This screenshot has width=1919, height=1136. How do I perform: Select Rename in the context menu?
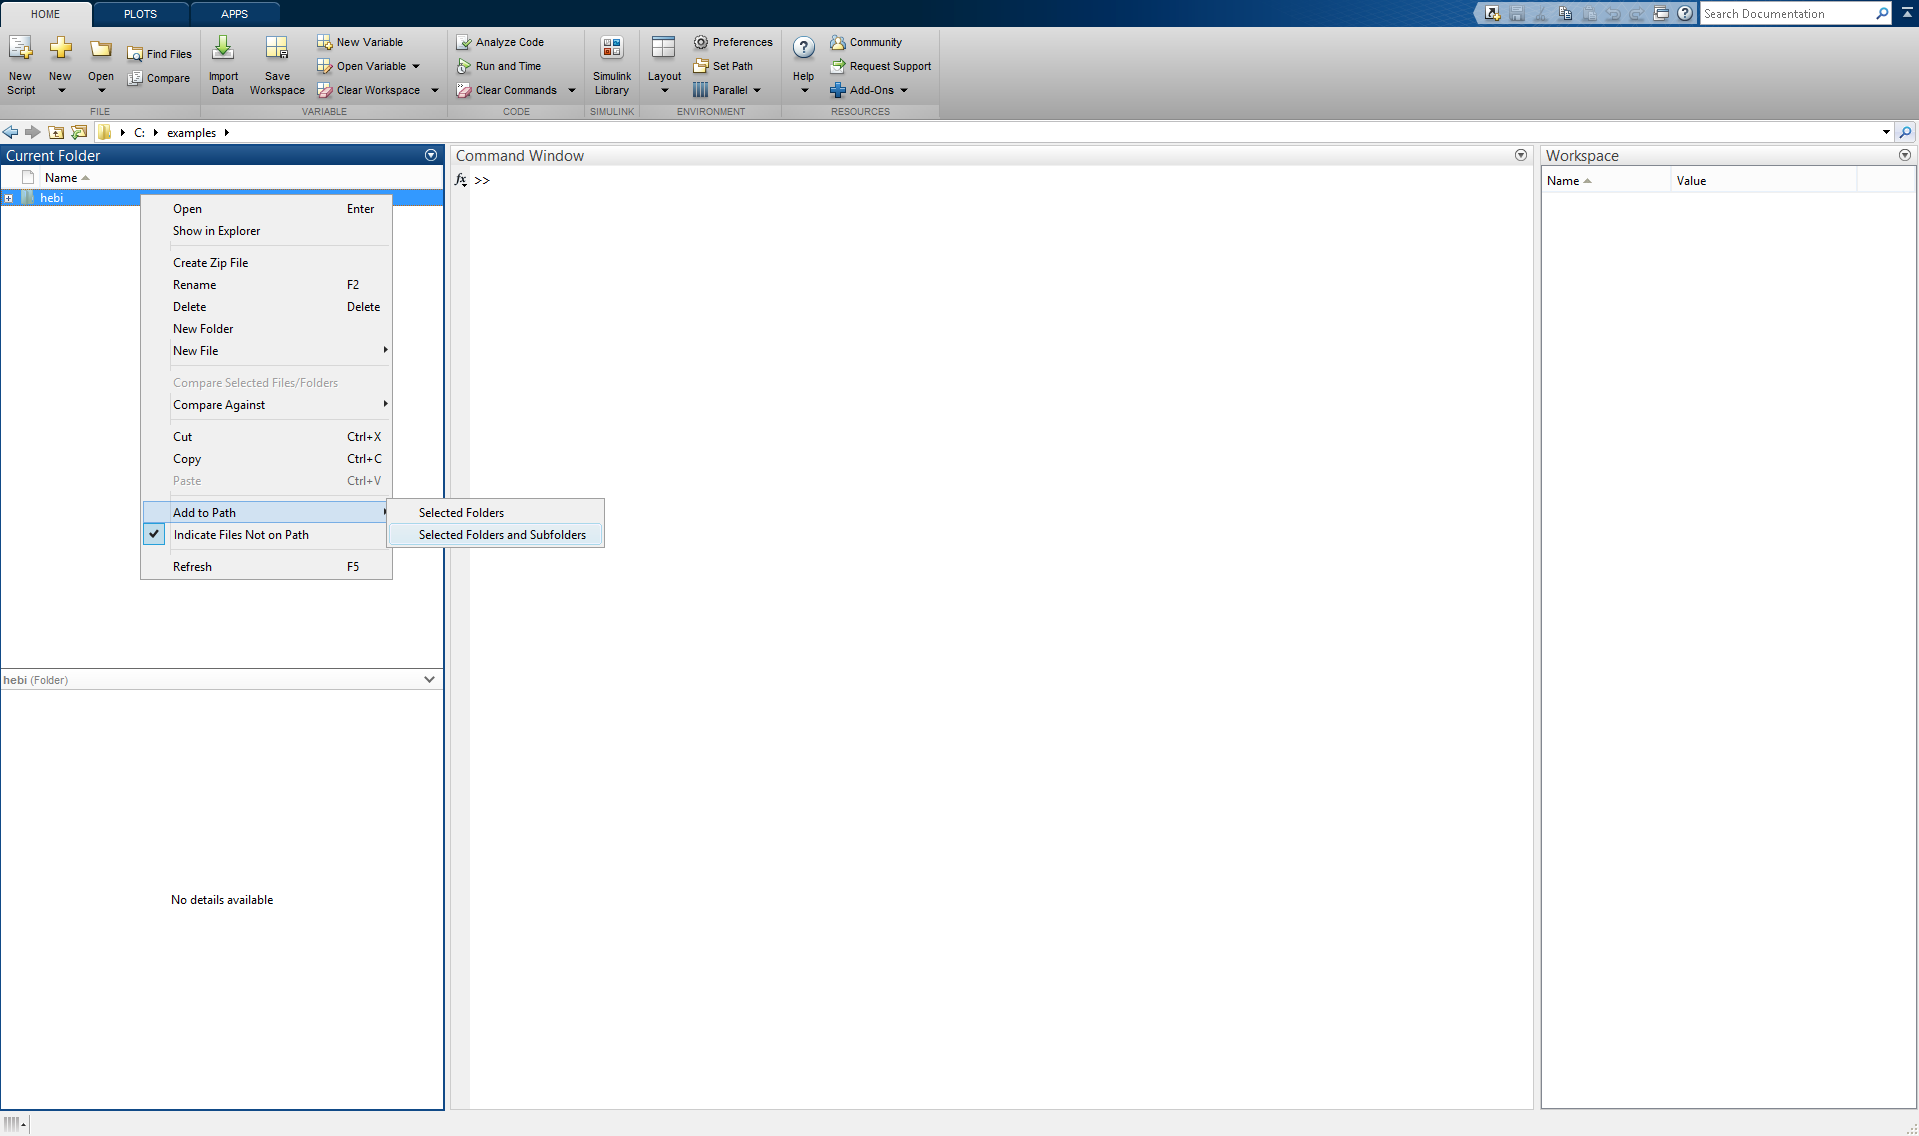pyautogui.click(x=194, y=284)
